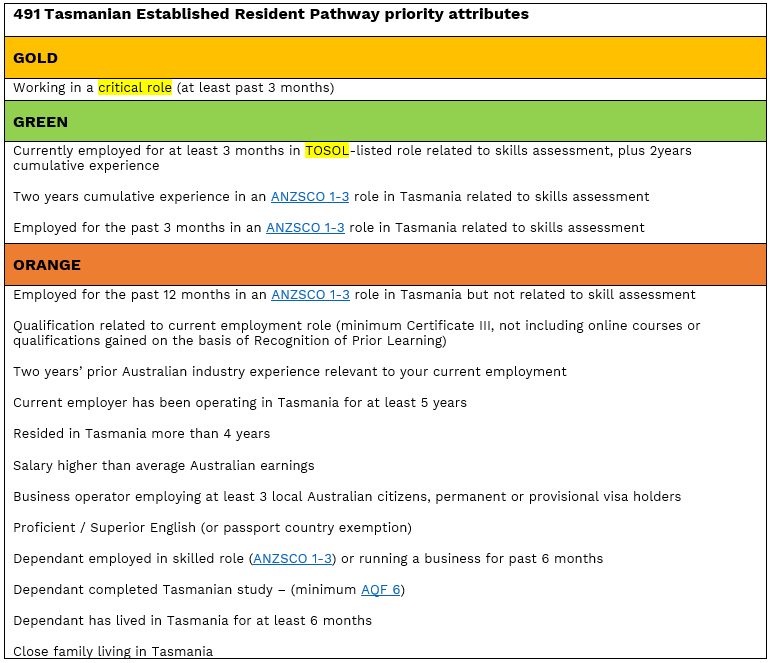Click the "Business operator employing" line
771x663 pixels.
pos(347,497)
